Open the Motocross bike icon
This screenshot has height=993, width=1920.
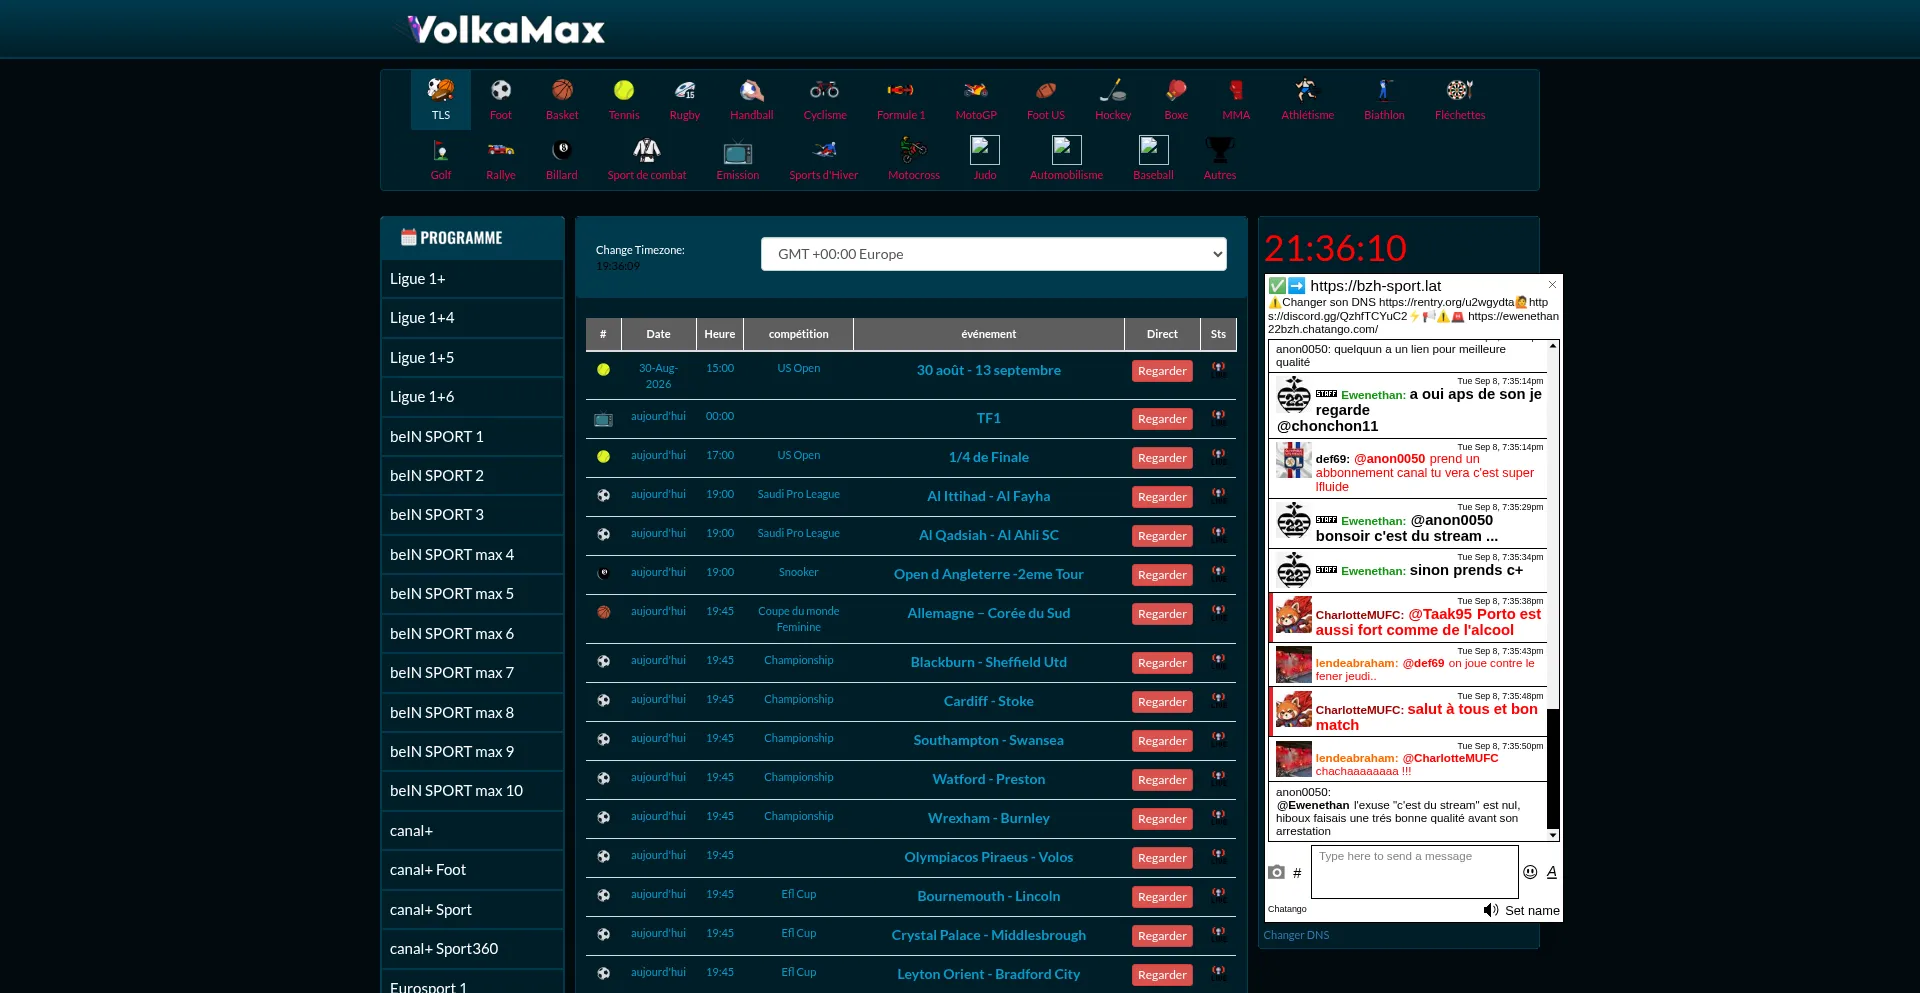tap(914, 150)
